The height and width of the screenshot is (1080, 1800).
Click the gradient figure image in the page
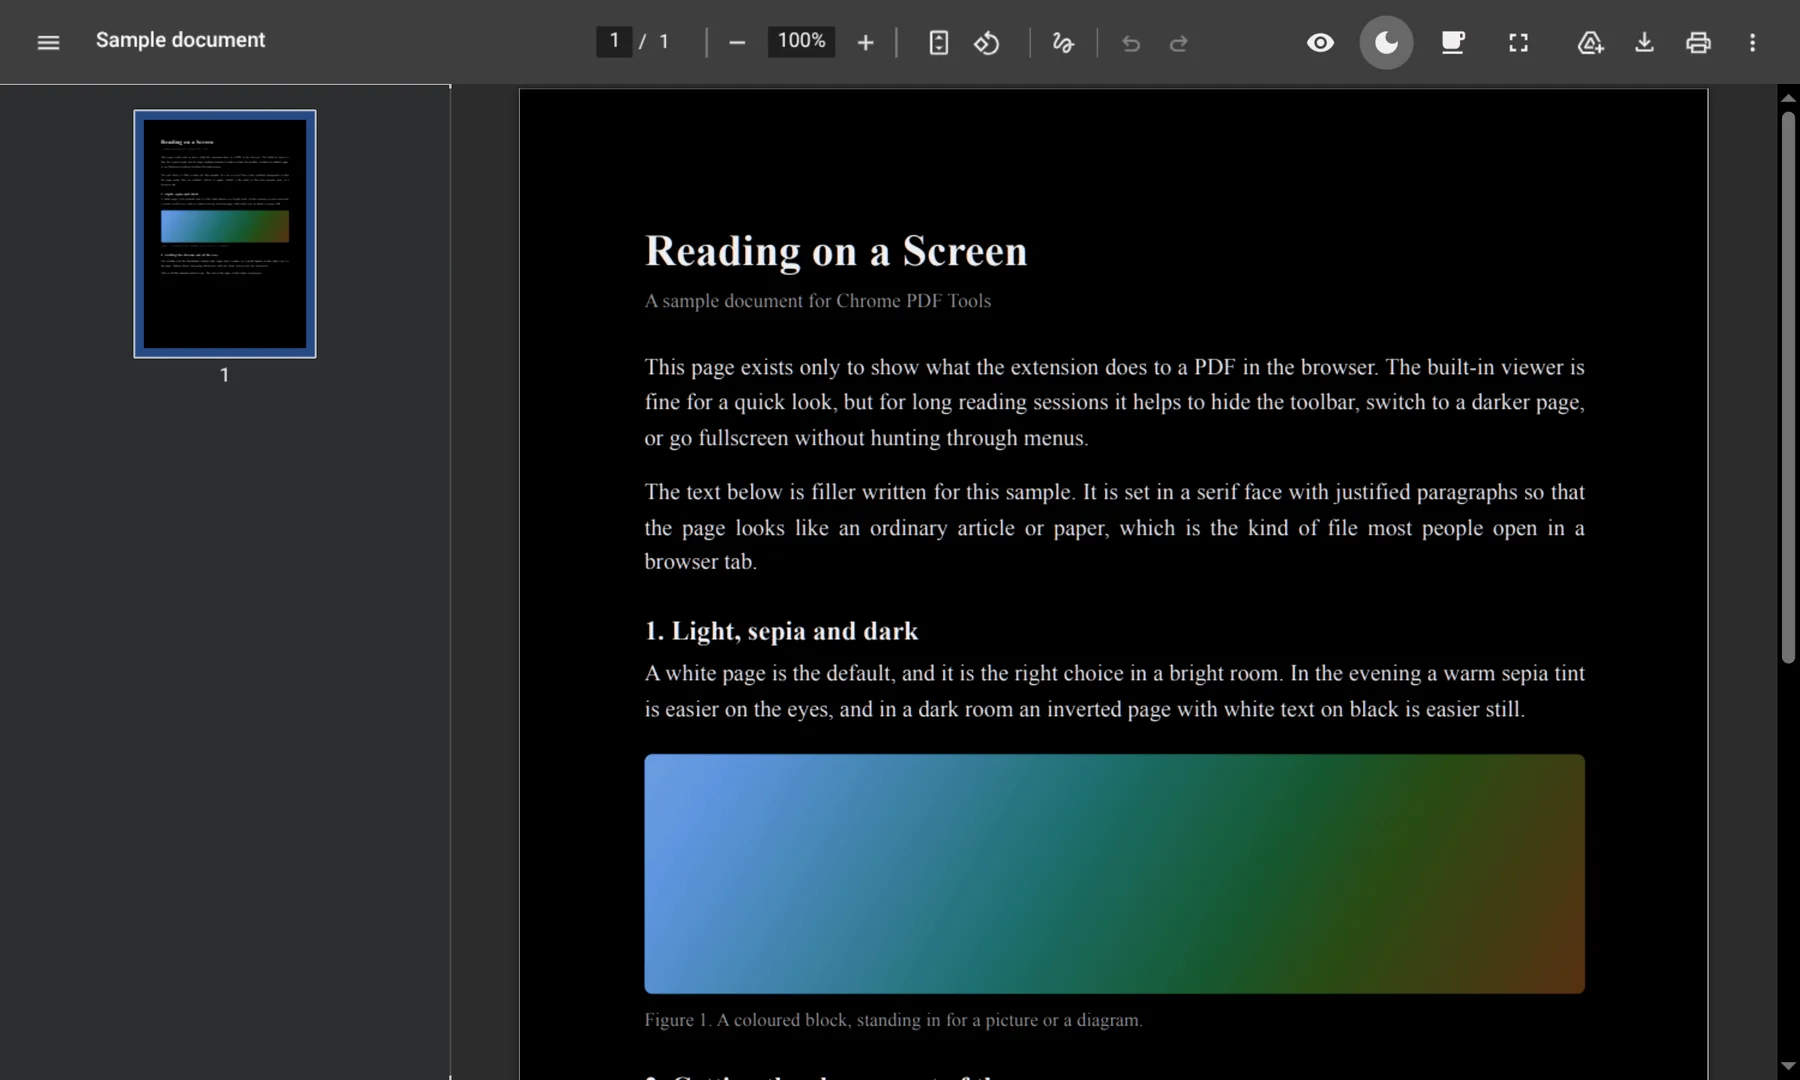pyautogui.click(x=1114, y=874)
